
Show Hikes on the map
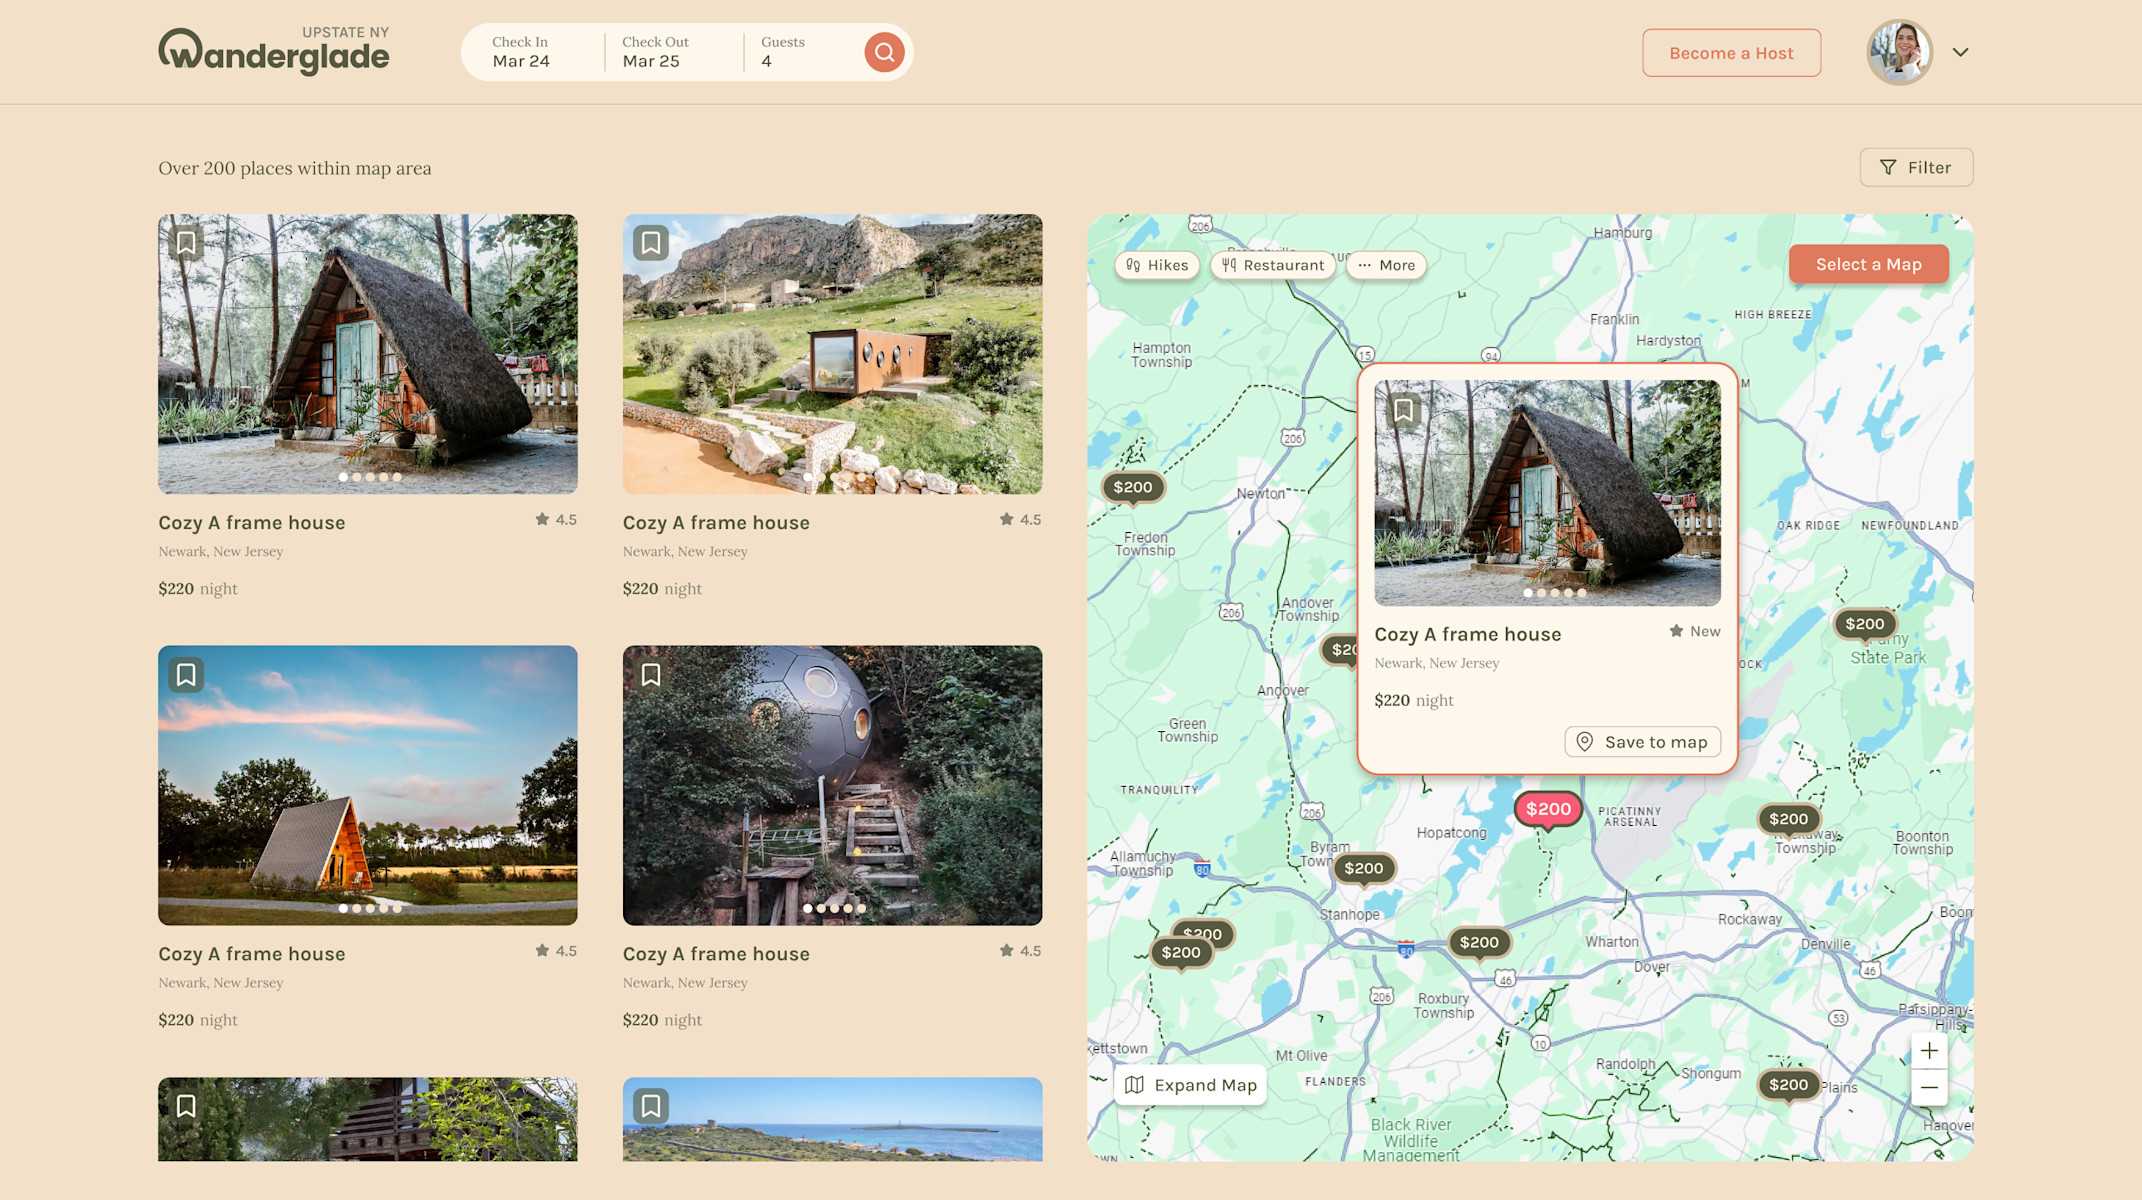pos(1157,265)
